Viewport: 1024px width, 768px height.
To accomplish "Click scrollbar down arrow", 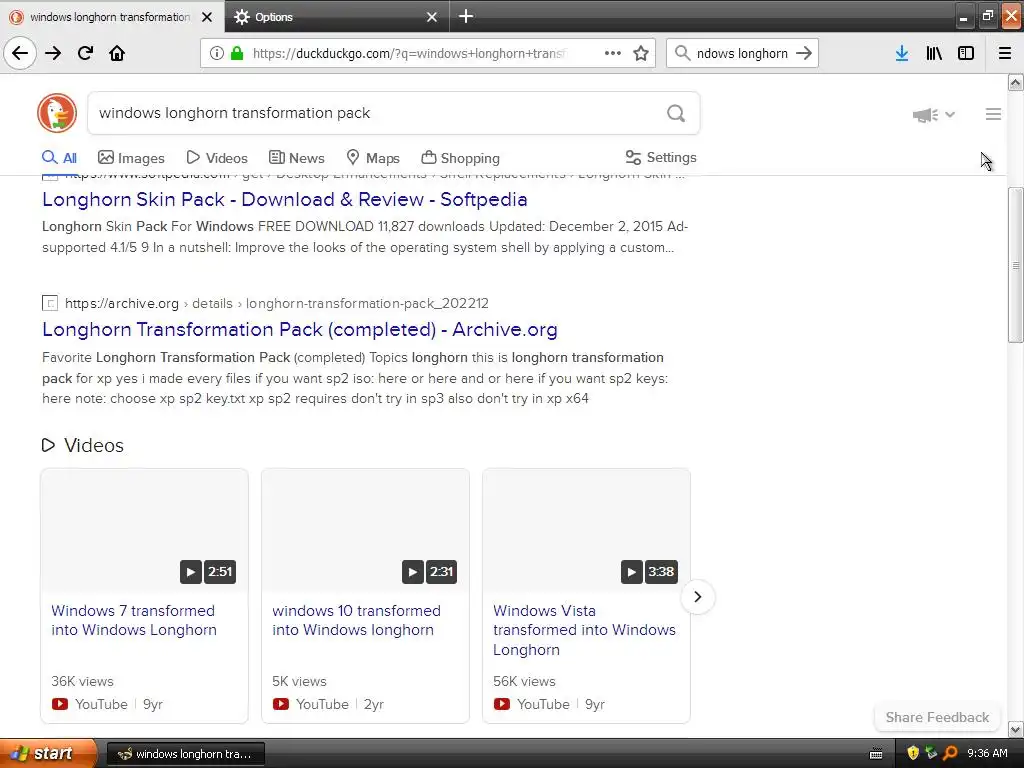I will pos(1016,729).
